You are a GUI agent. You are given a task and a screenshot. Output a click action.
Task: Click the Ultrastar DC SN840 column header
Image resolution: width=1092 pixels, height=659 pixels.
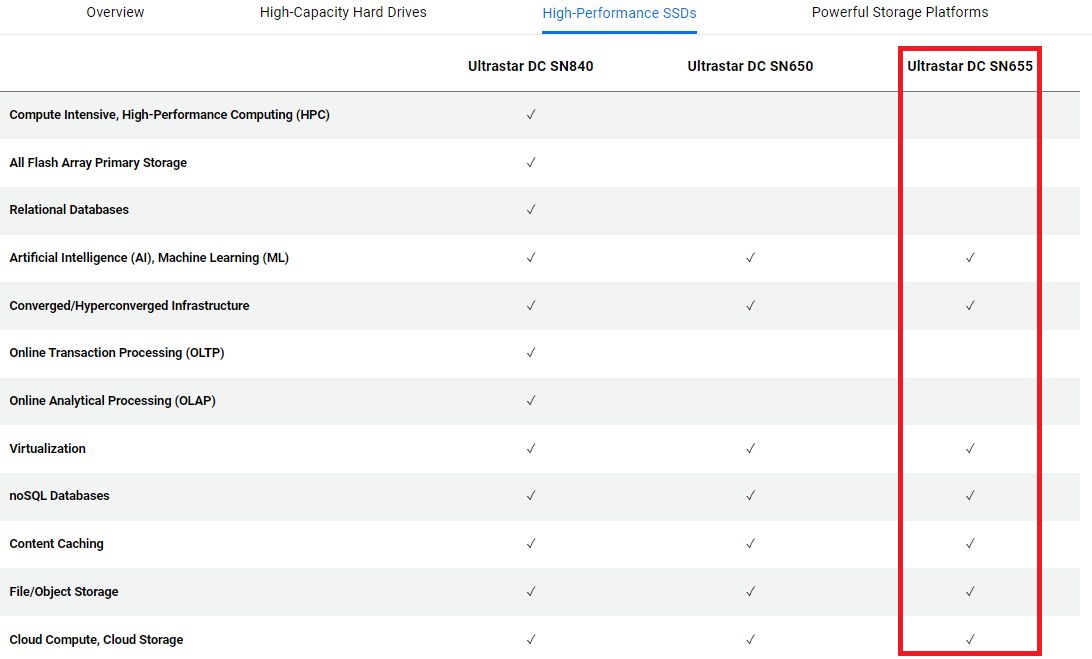530,67
